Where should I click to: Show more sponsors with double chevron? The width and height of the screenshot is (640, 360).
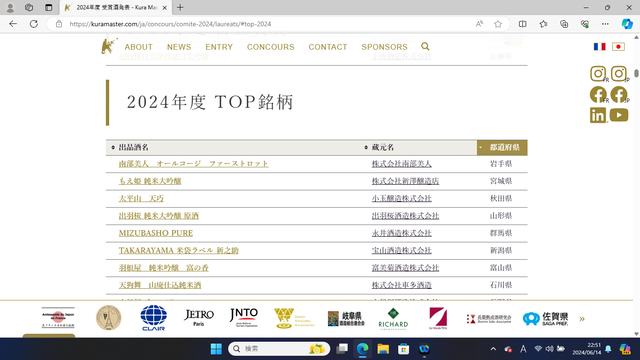click(582, 319)
